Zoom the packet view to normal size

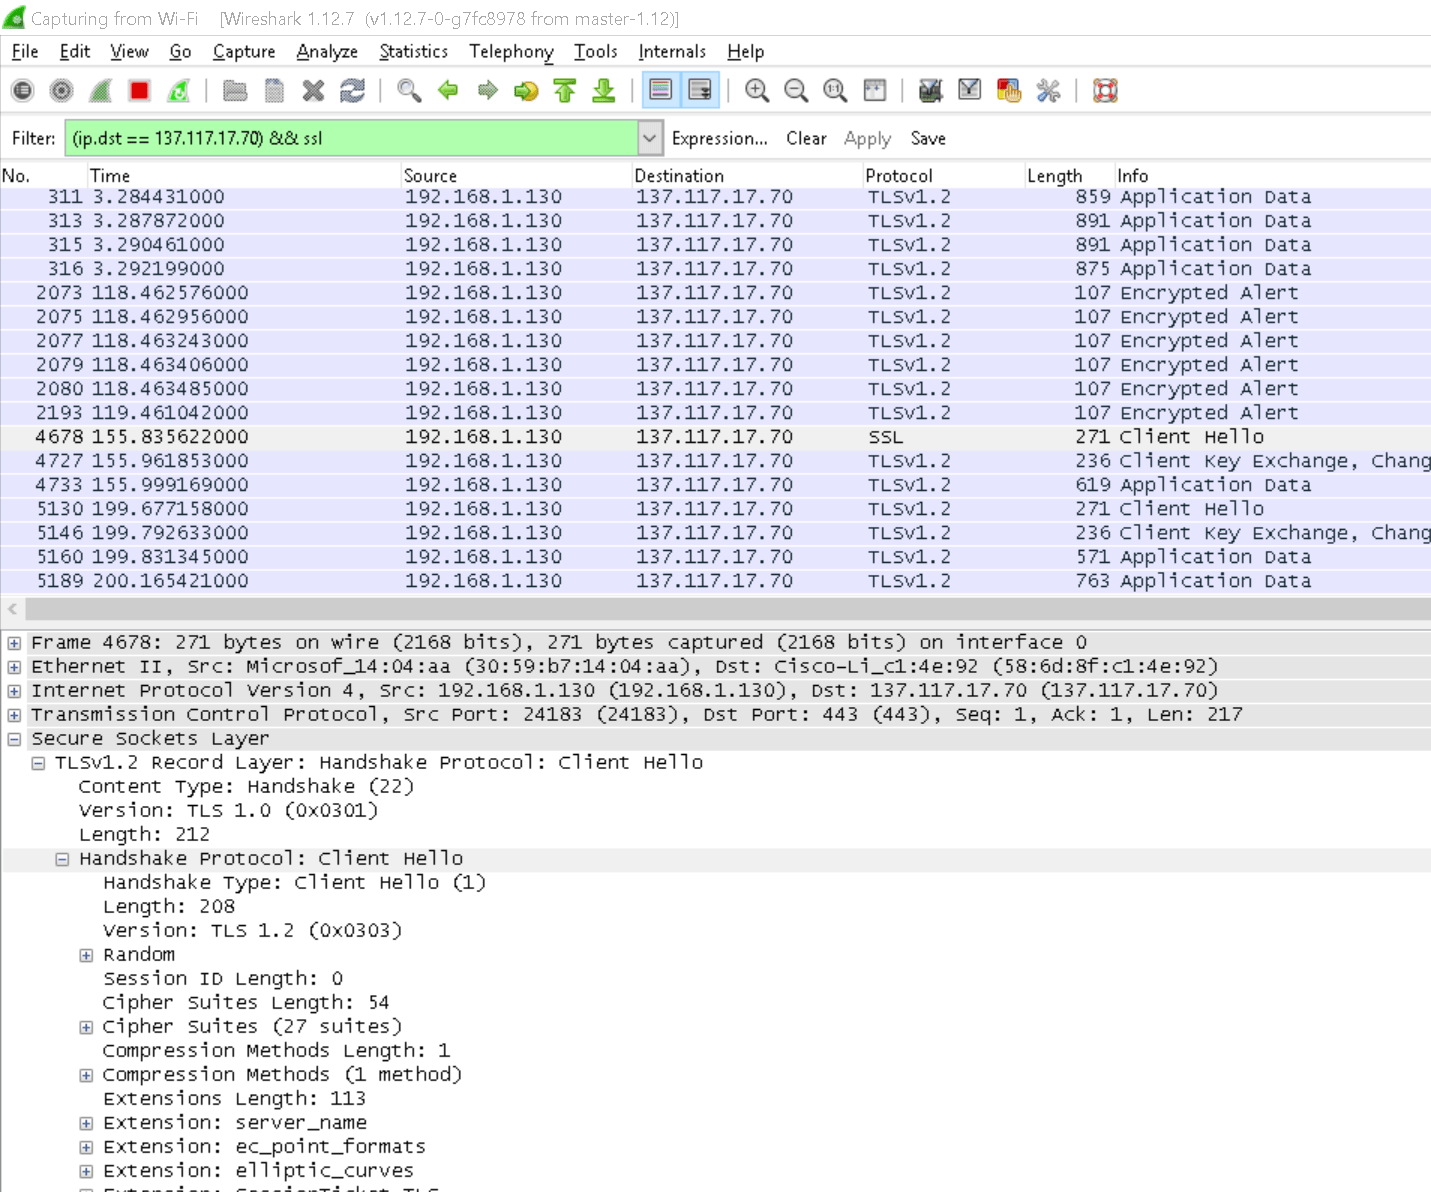pyautogui.click(x=833, y=90)
